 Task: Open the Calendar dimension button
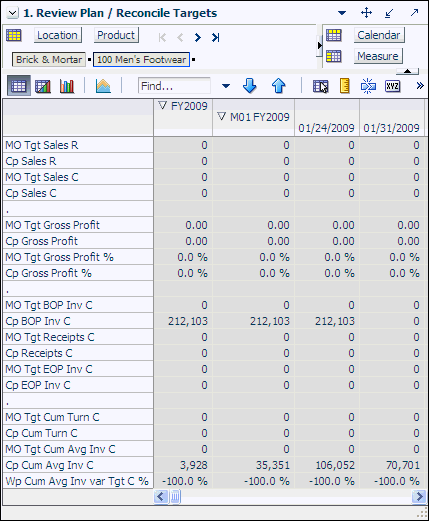[x=379, y=35]
